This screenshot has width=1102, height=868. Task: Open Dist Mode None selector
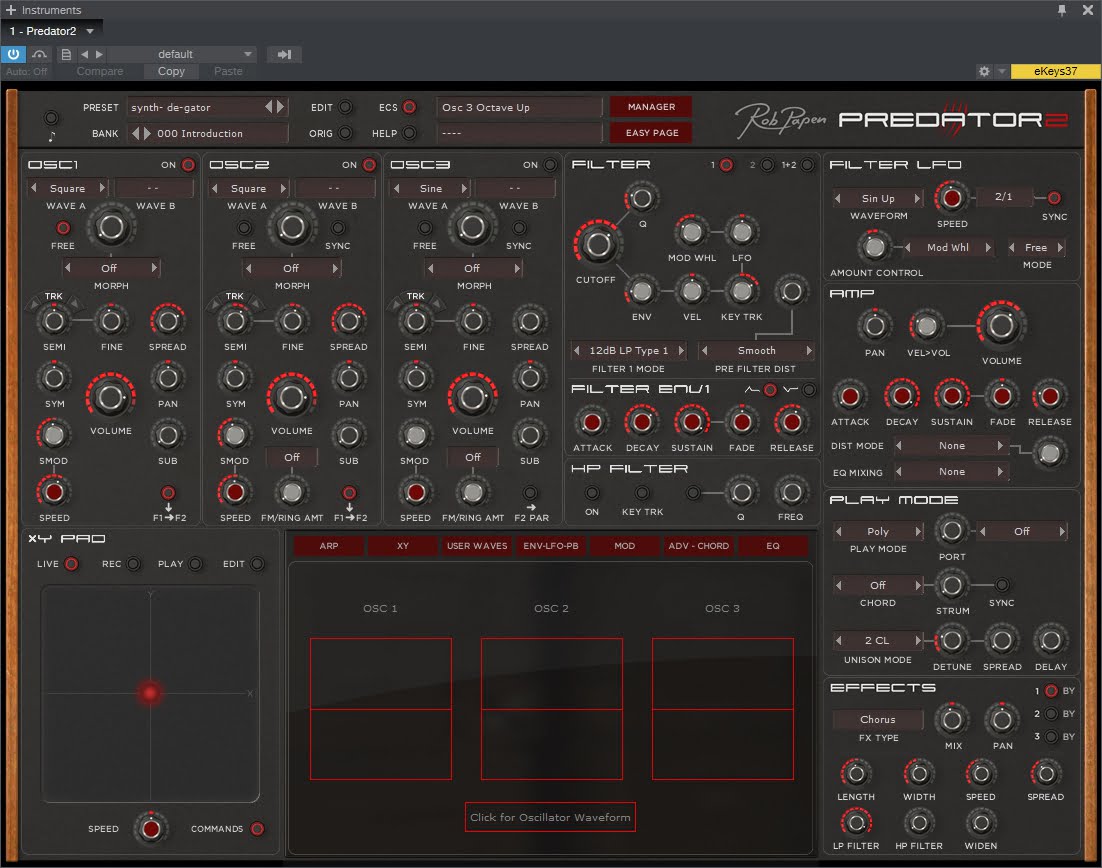[x=952, y=446]
